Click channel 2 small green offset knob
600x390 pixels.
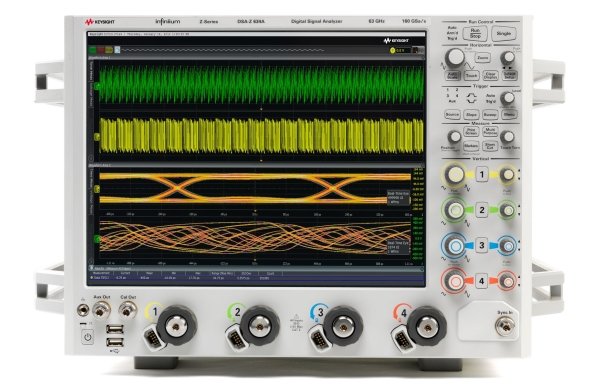tap(508, 210)
